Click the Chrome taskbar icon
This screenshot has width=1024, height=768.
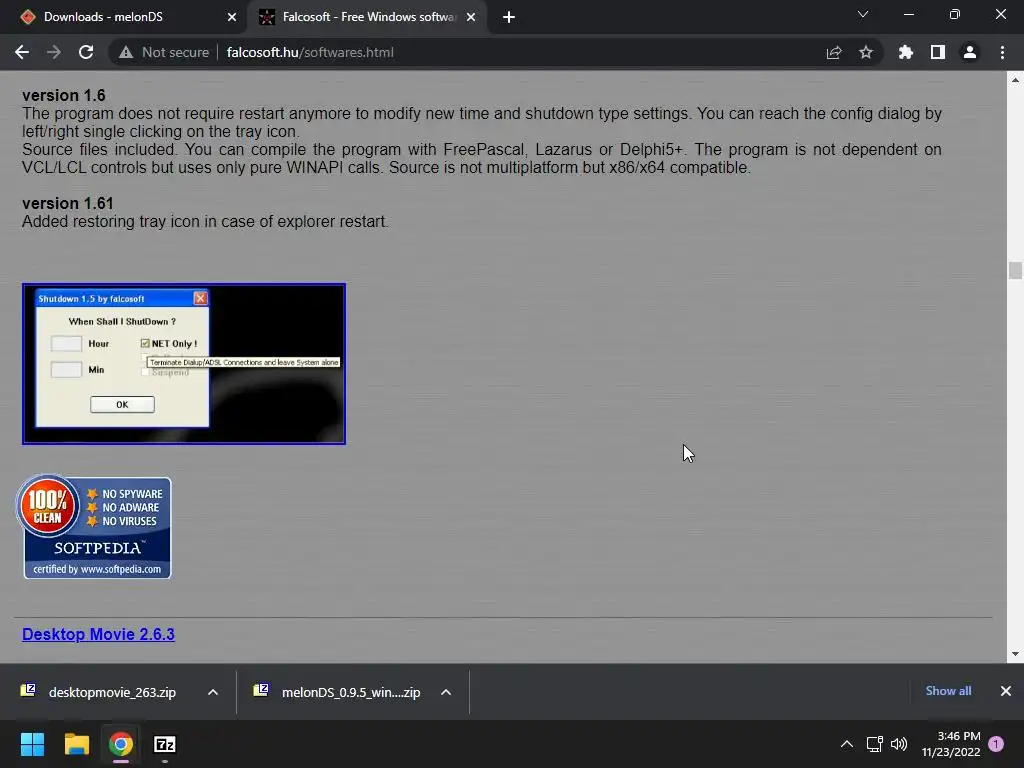coord(121,744)
